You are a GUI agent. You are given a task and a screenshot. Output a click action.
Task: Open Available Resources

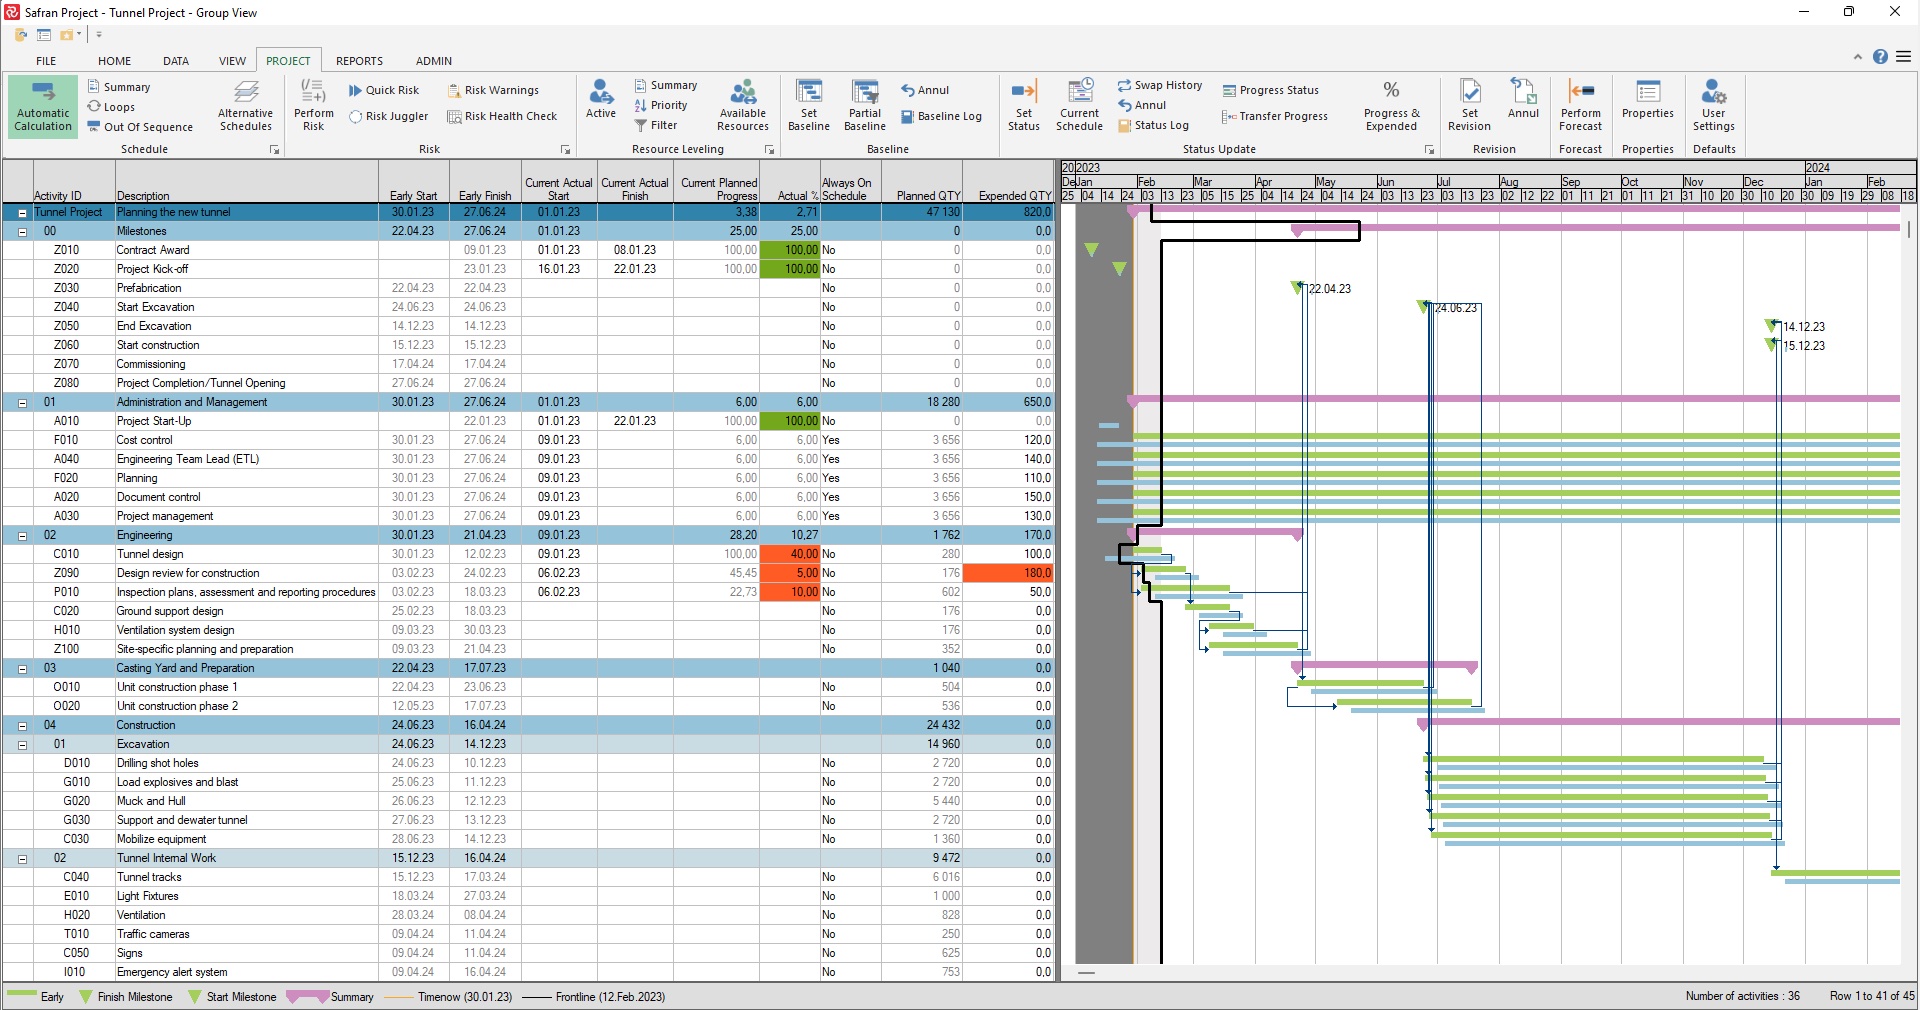[x=743, y=107]
